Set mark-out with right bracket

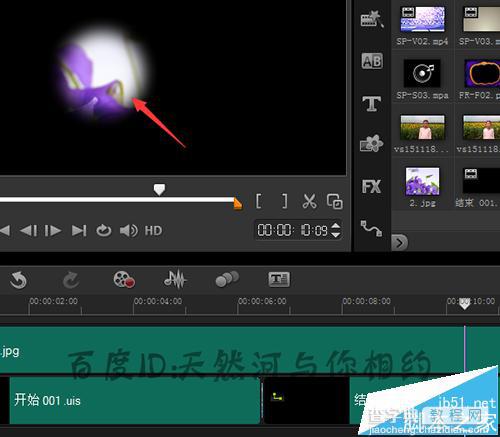tap(284, 201)
